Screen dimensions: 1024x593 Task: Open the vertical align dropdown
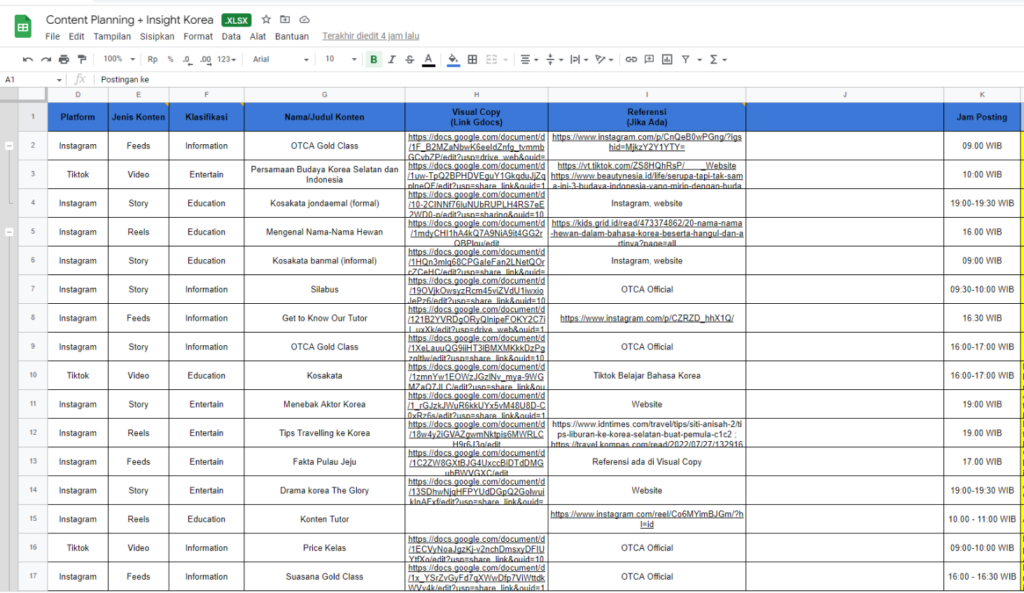tap(554, 59)
